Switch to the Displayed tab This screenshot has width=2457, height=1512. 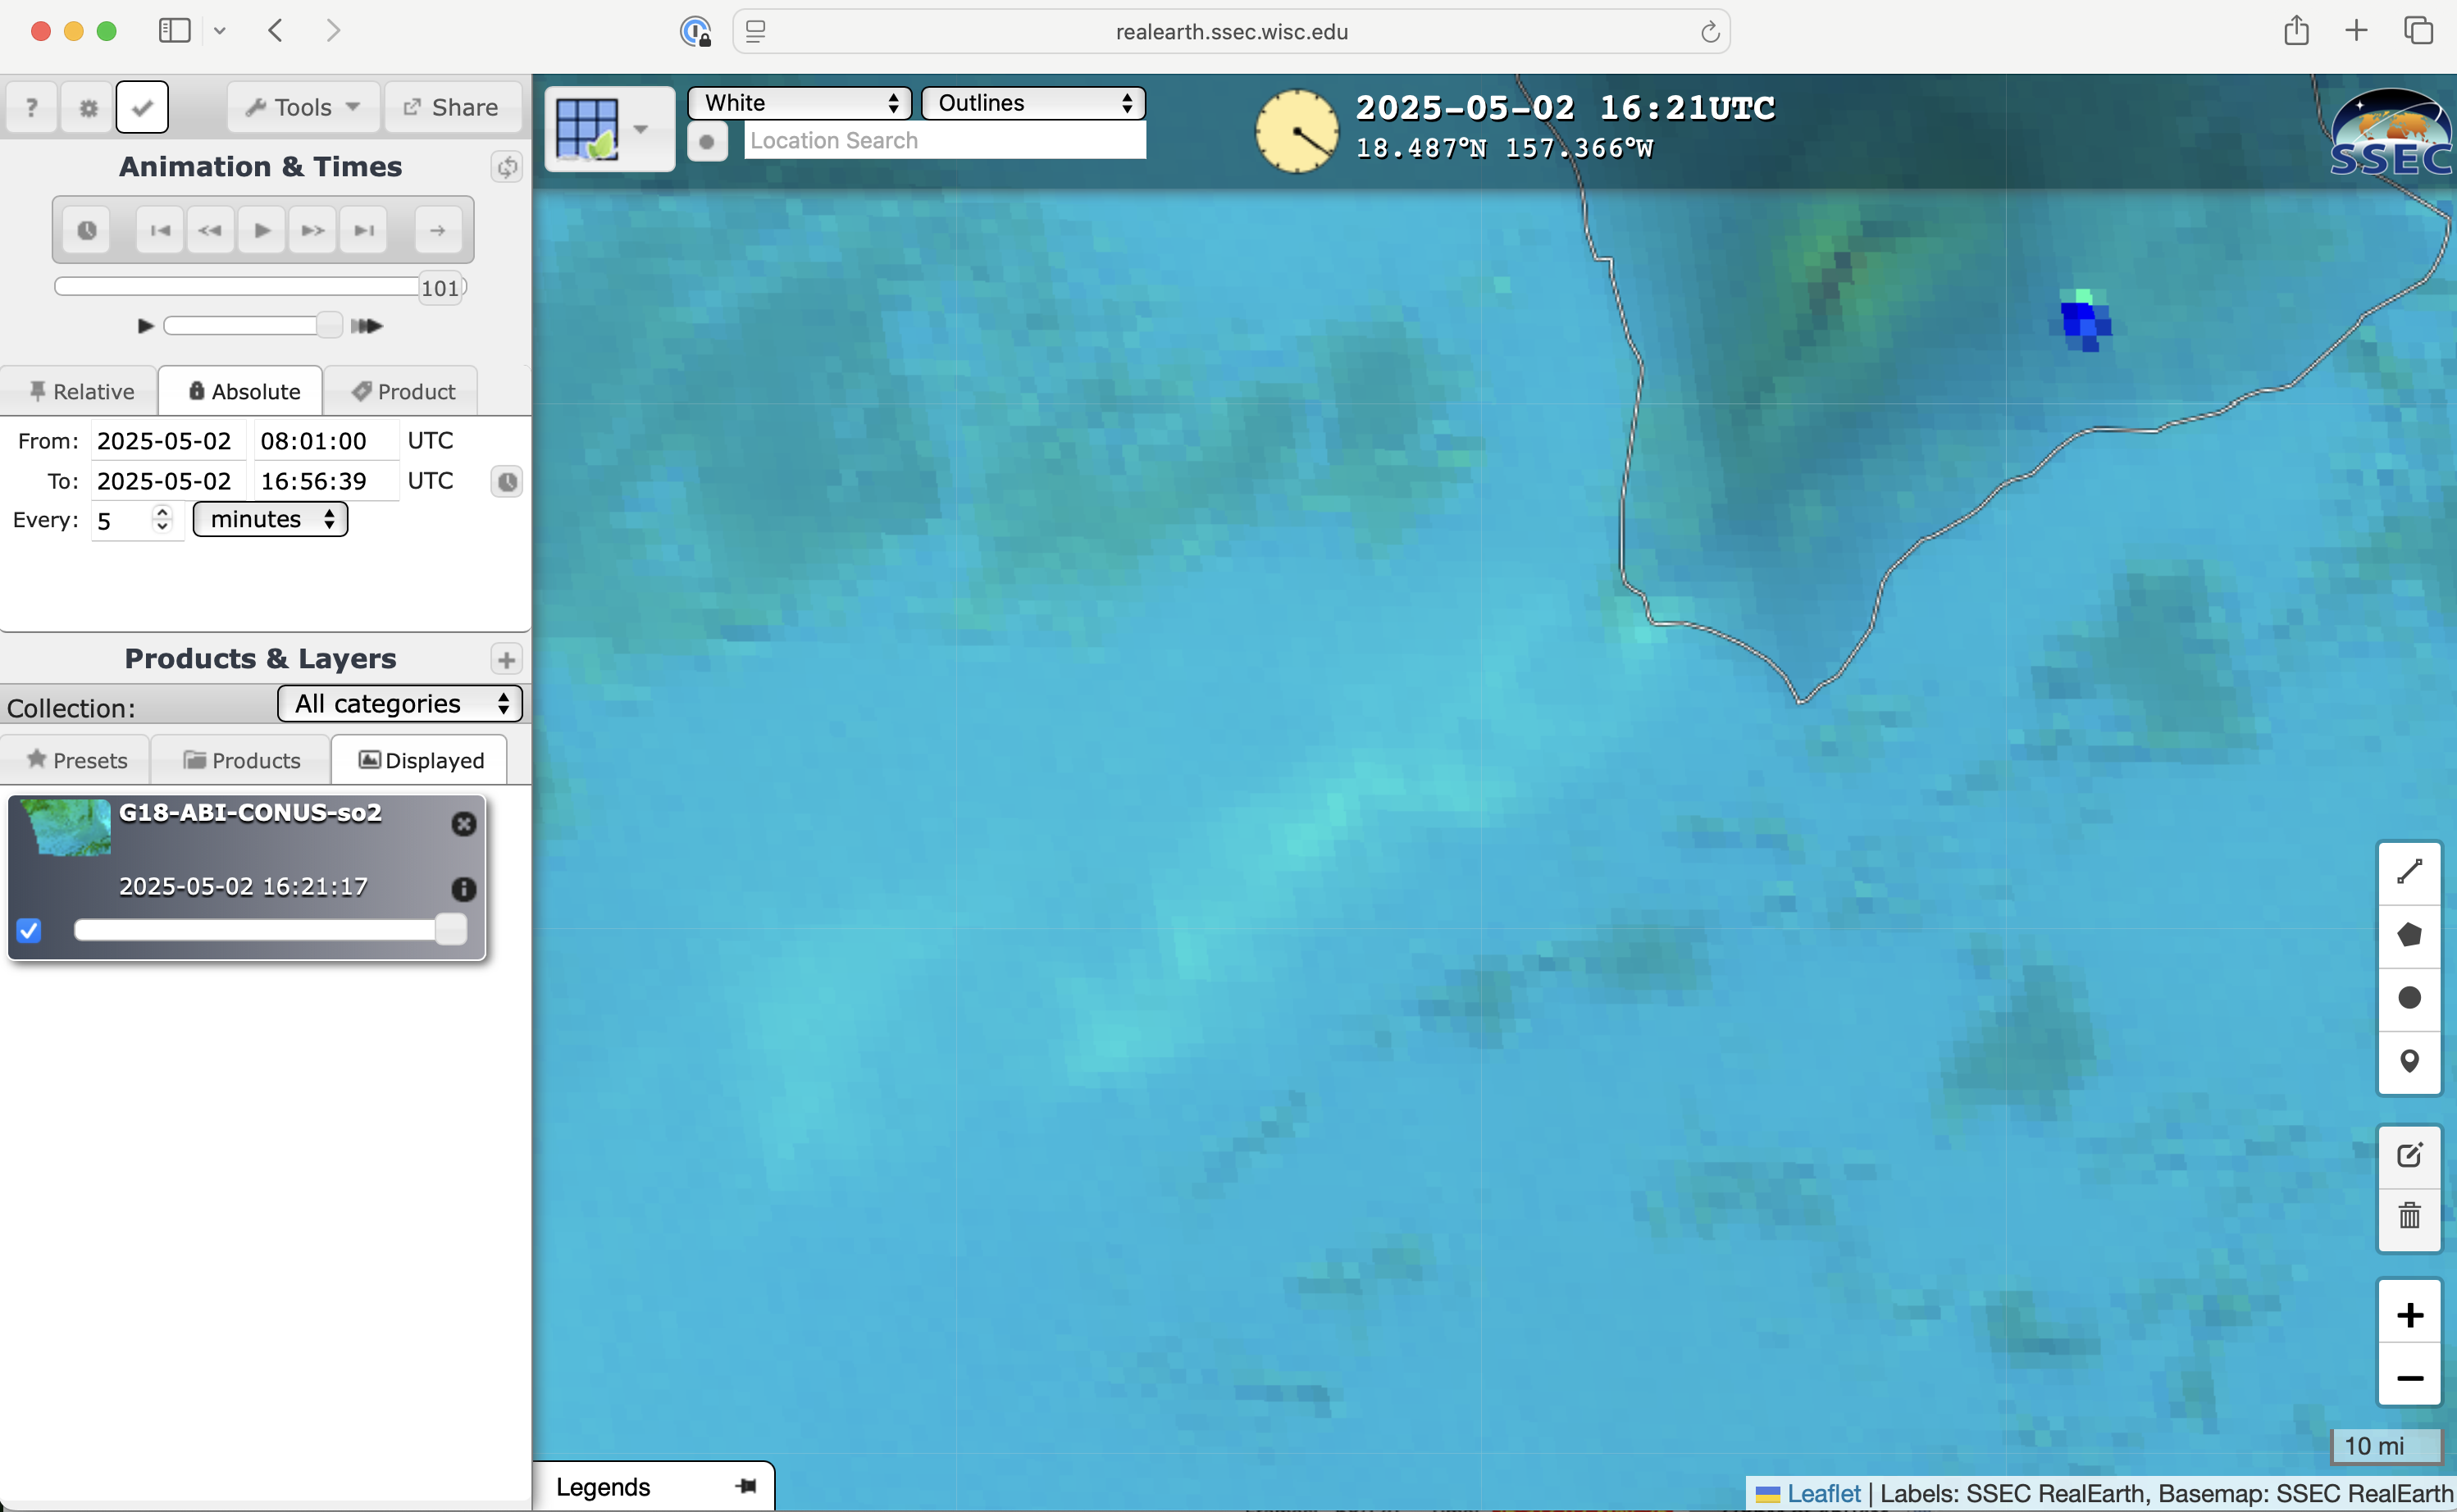[x=420, y=760]
